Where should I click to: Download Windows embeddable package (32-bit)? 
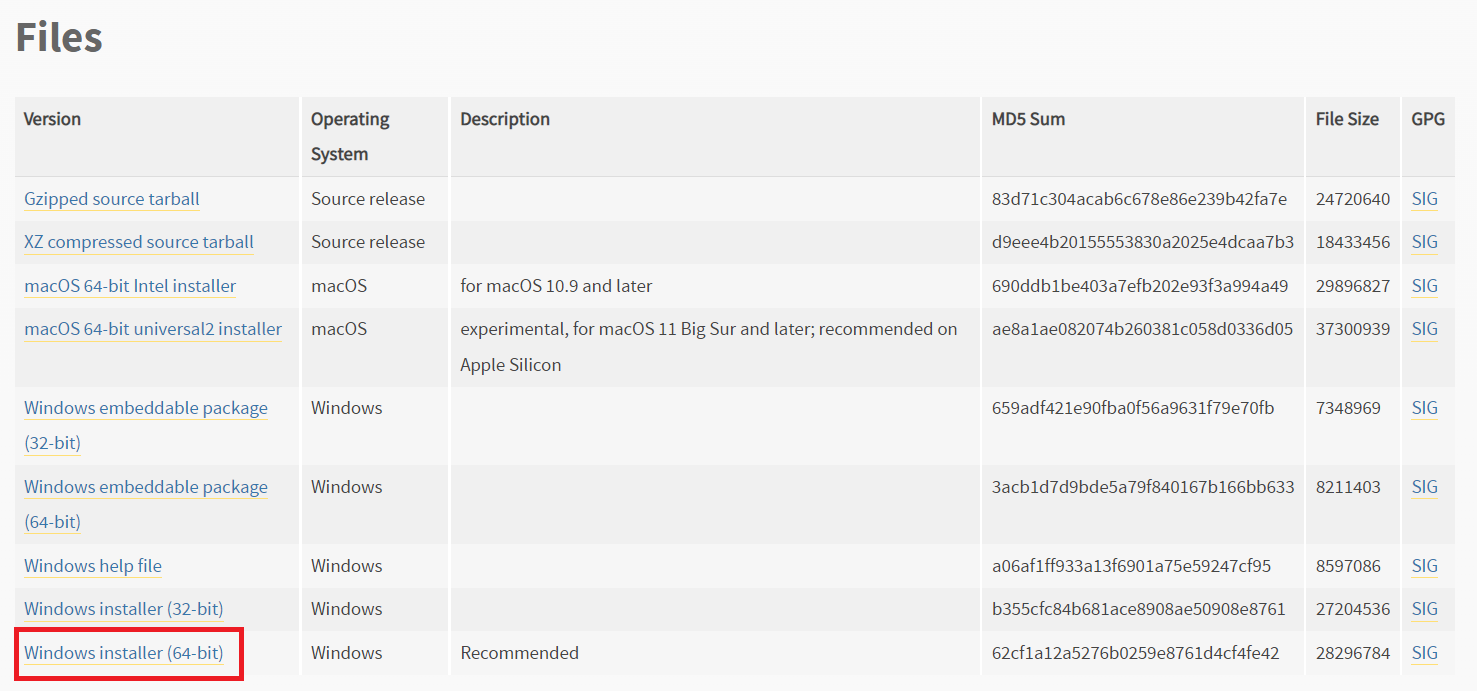point(145,408)
